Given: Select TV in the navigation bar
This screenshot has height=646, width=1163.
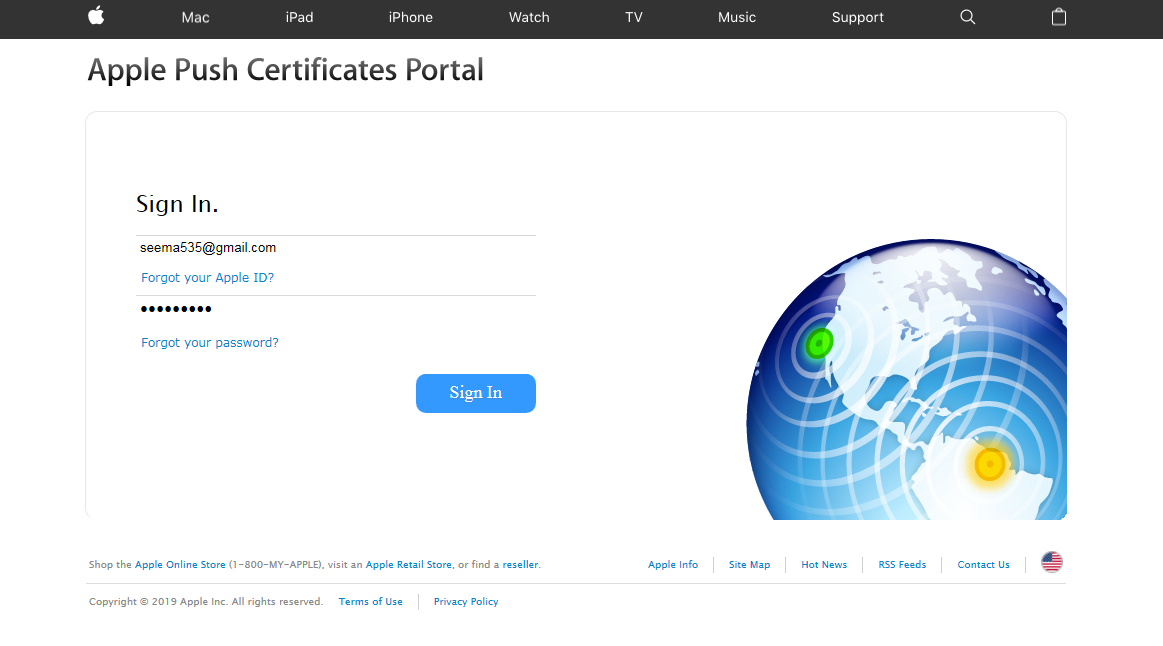Looking at the screenshot, I should [633, 17].
